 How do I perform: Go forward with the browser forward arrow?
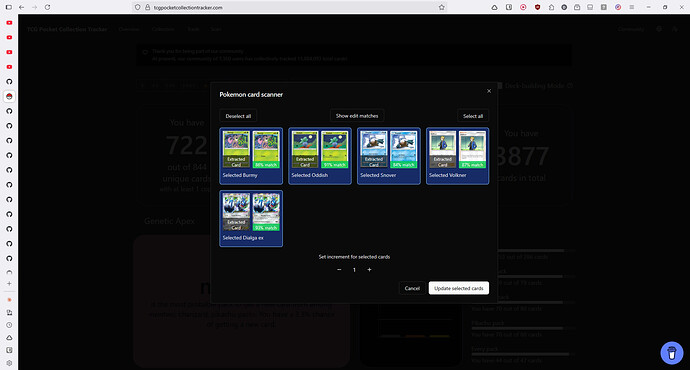pos(35,7)
